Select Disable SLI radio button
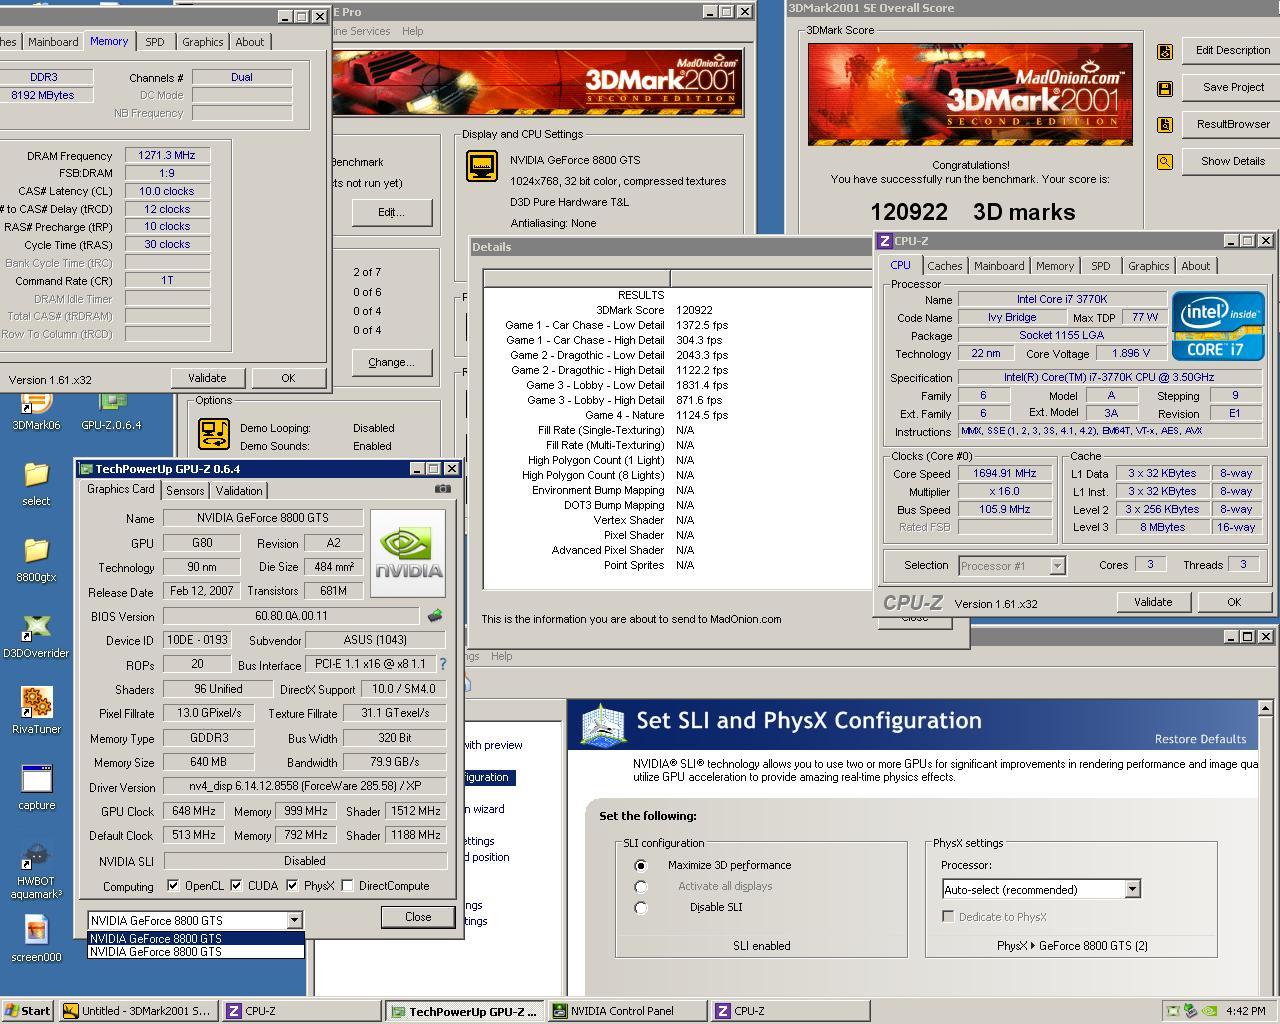Screen dimensions: 1280x1024 click(x=641, y=908)
